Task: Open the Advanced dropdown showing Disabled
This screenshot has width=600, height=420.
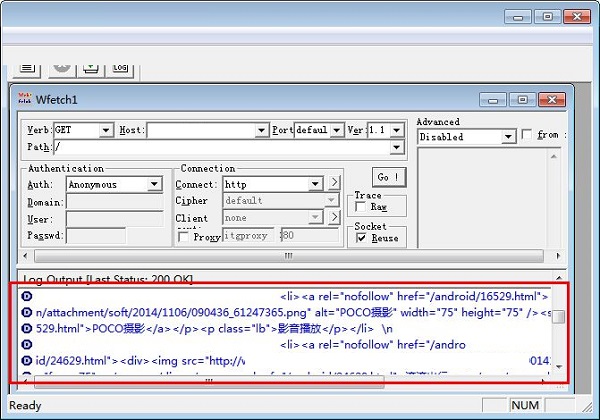Action: 508,136
